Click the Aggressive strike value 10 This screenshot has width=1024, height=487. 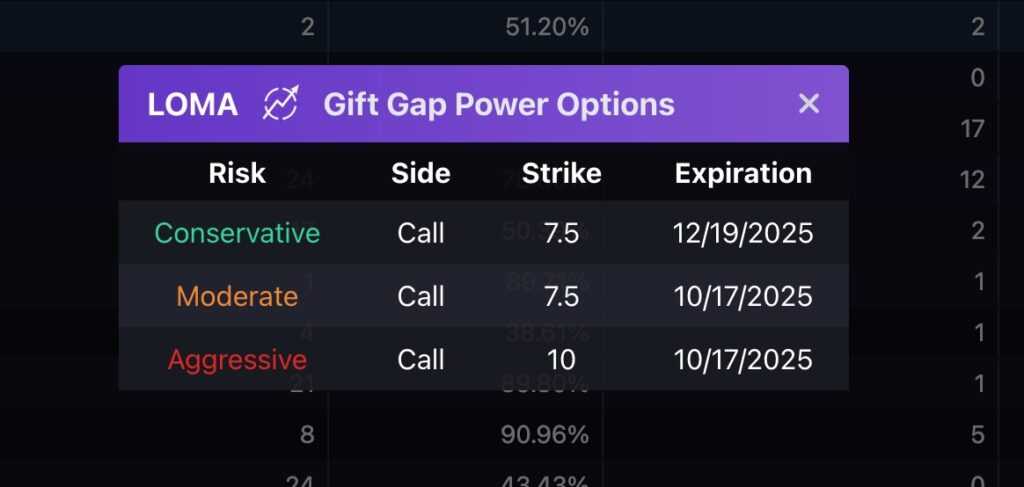(x=562, y=360)
